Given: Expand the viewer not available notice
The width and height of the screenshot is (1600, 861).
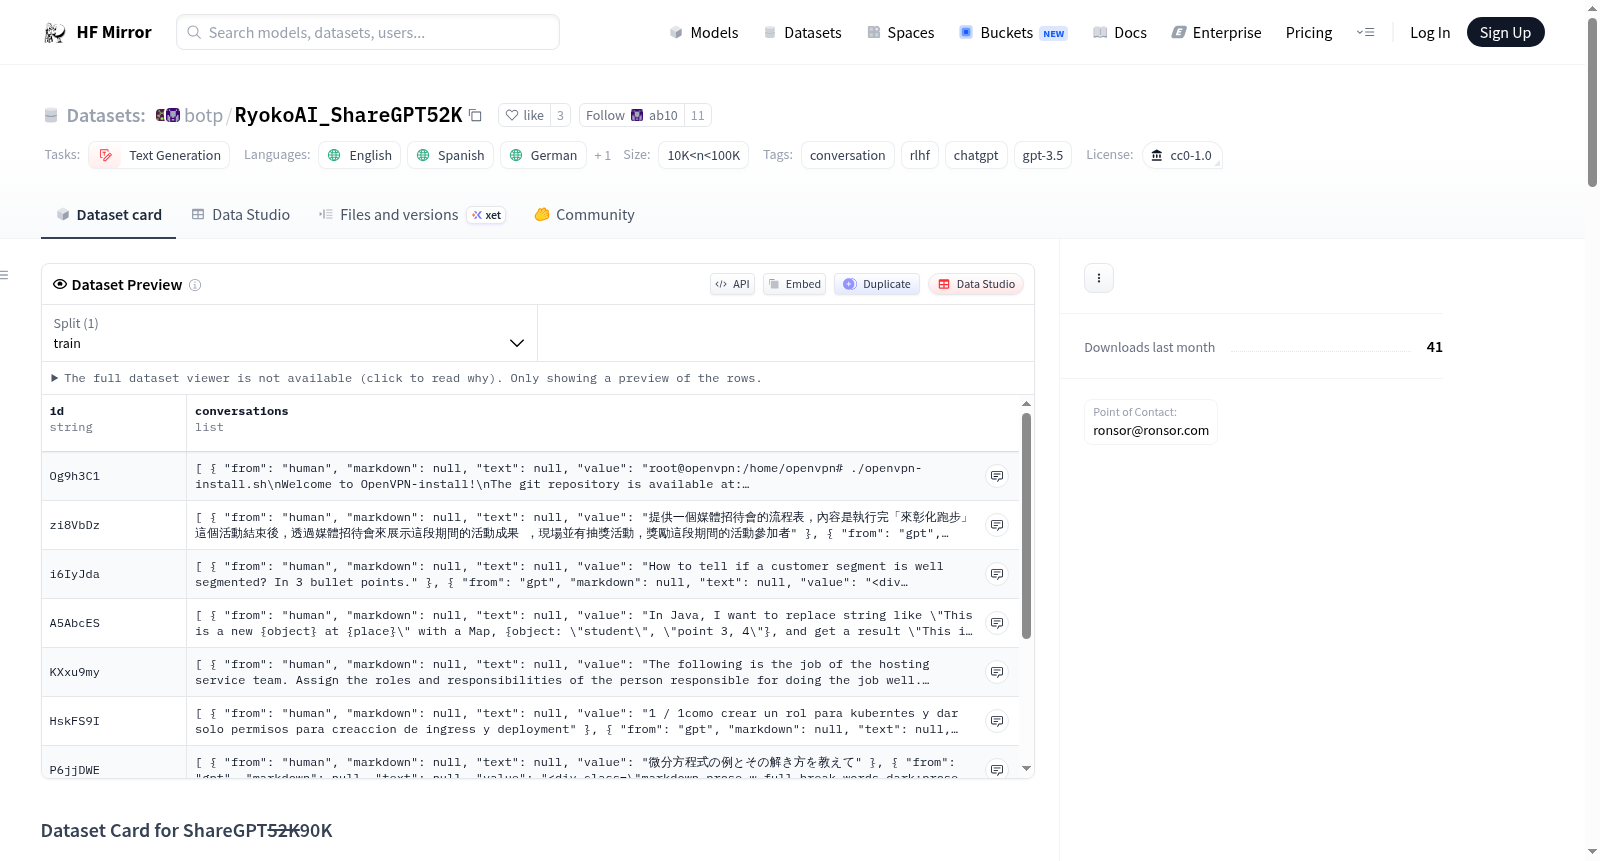Looking at the screenshot, I should [406, 378].
